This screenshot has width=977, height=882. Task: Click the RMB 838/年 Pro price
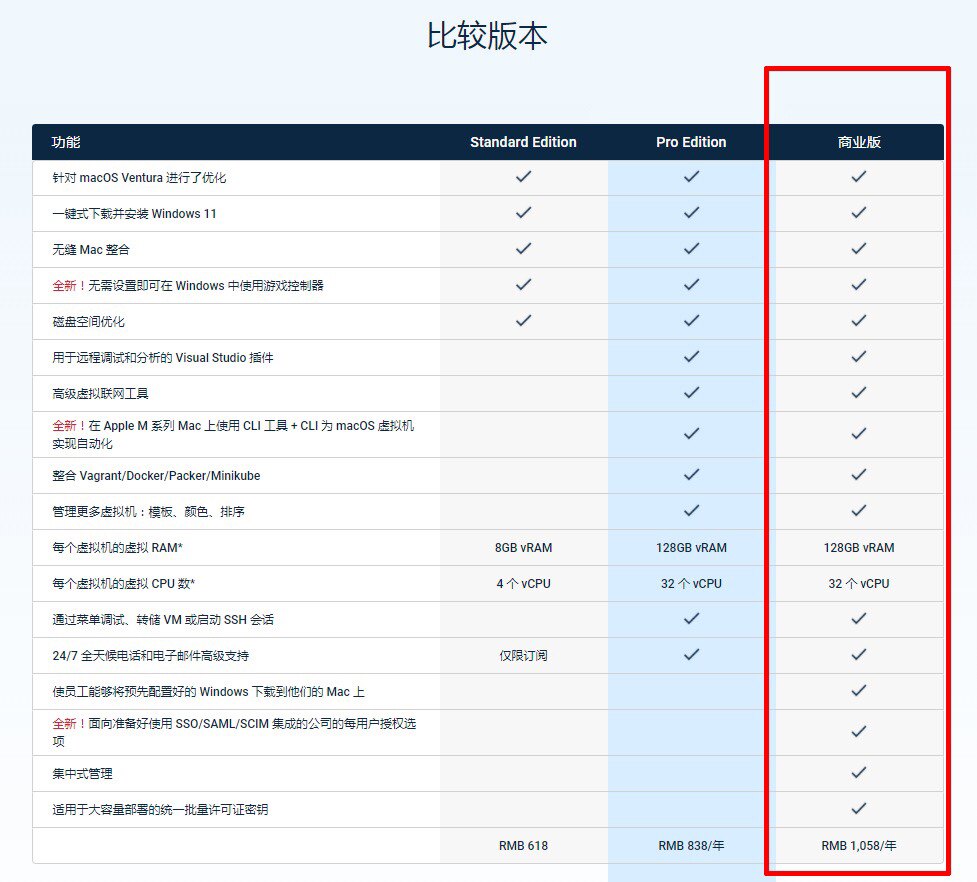pyautogui.click(x=691, y=846)
